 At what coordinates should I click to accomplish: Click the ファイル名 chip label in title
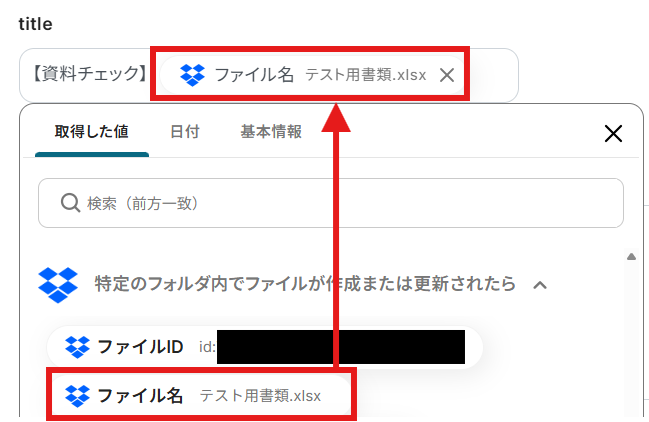(254, 75)
